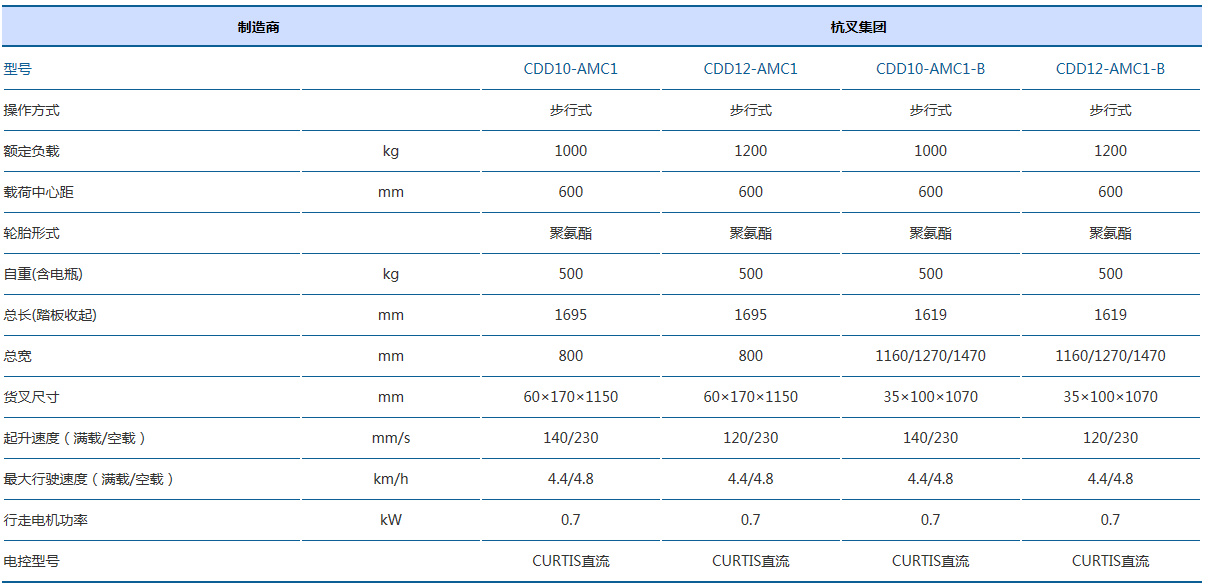Click 1160/1270/1470 width for CDD10-AMC1-B

931,356
